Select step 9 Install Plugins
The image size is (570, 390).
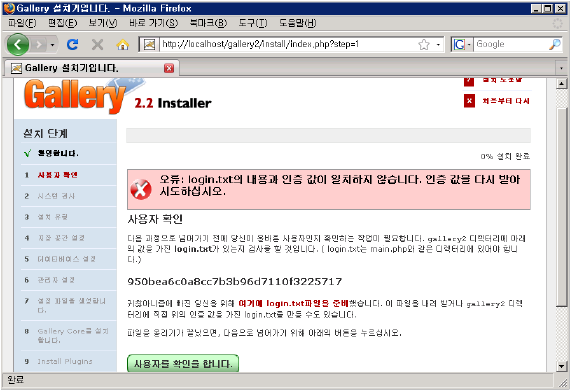65,362
